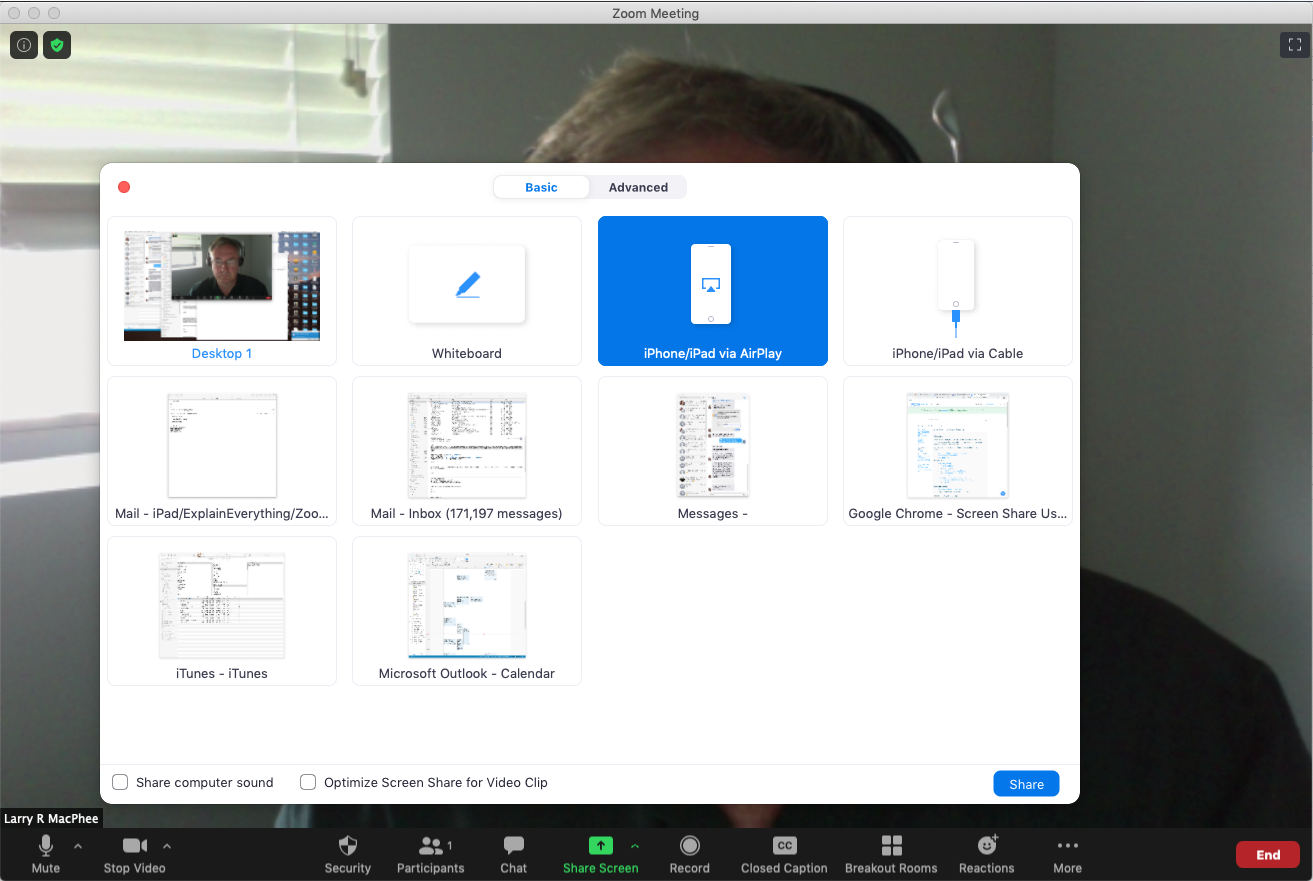
Task: Switch to the Basic tab
Action: pos(541,187)
